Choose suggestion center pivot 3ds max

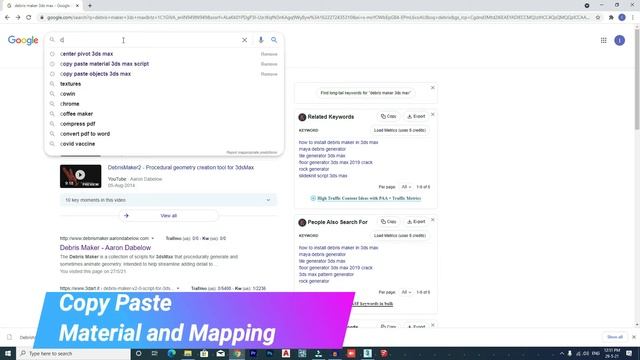pyautogui.click(x=86, y=54)
